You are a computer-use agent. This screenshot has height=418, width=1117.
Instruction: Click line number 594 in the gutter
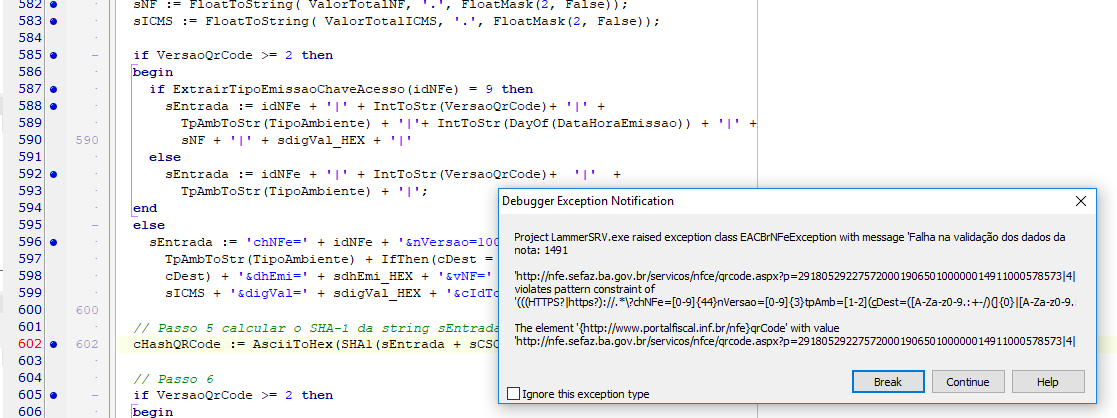(29, 208)
